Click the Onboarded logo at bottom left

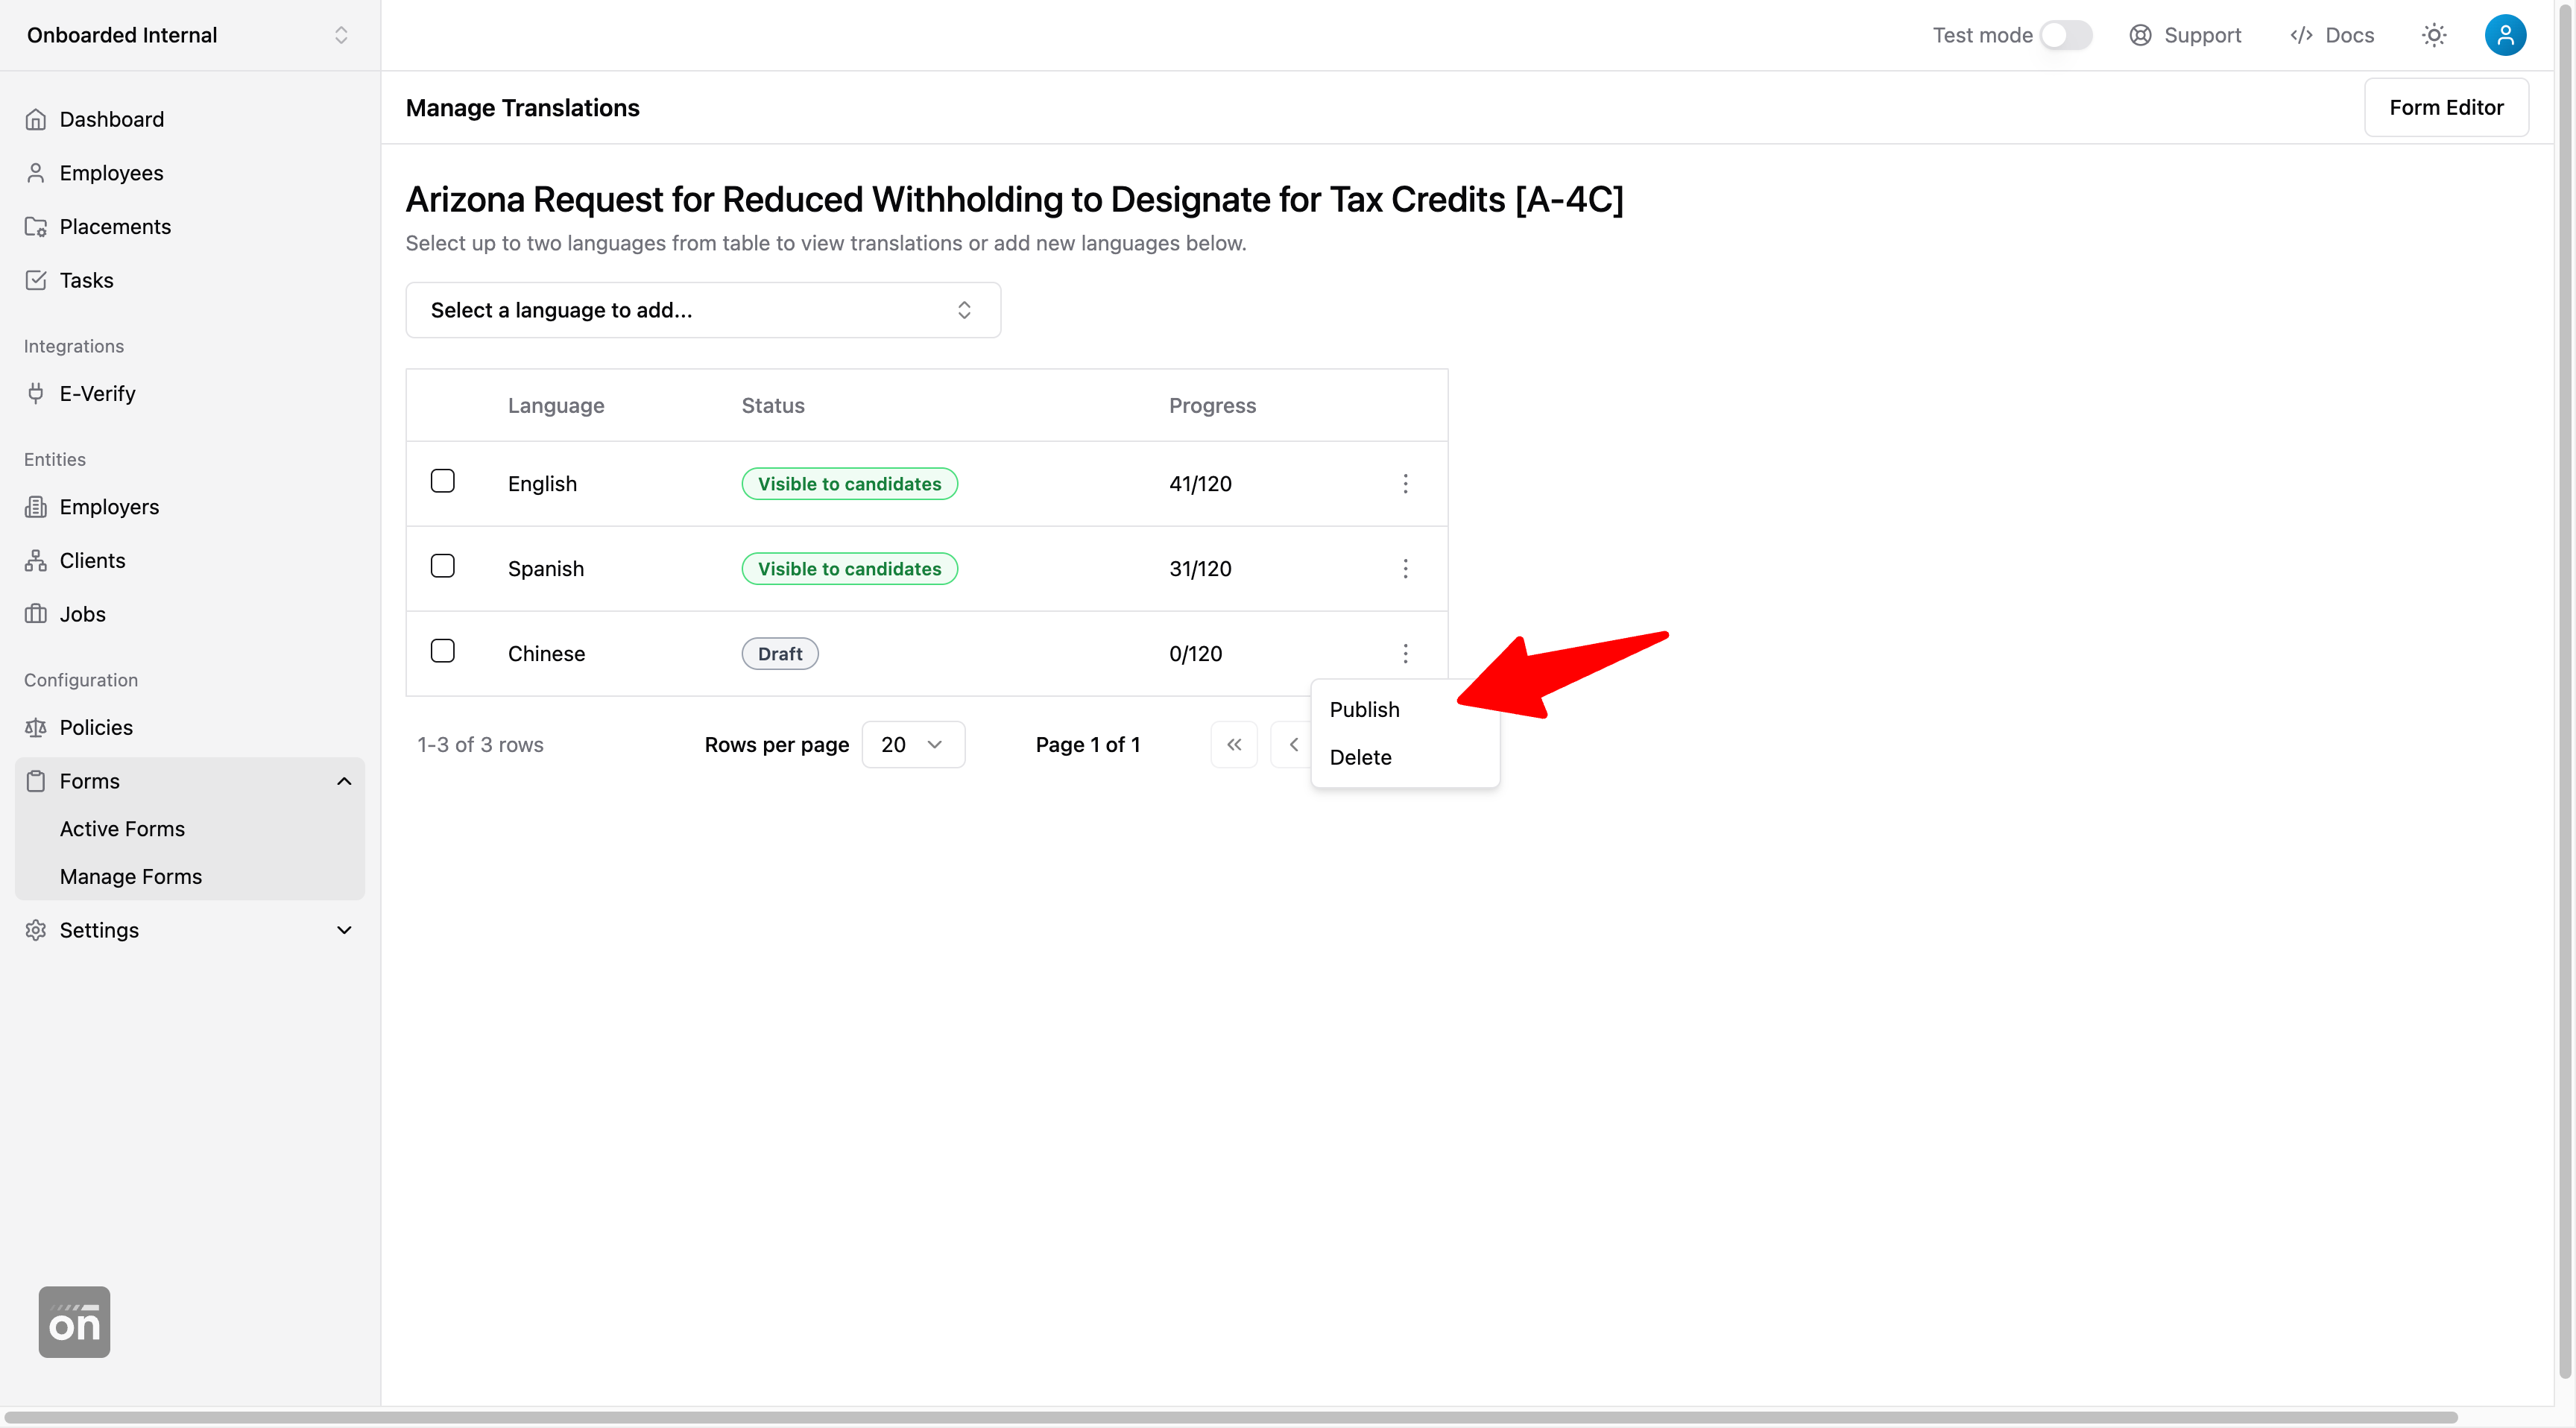coord(74,1322)
